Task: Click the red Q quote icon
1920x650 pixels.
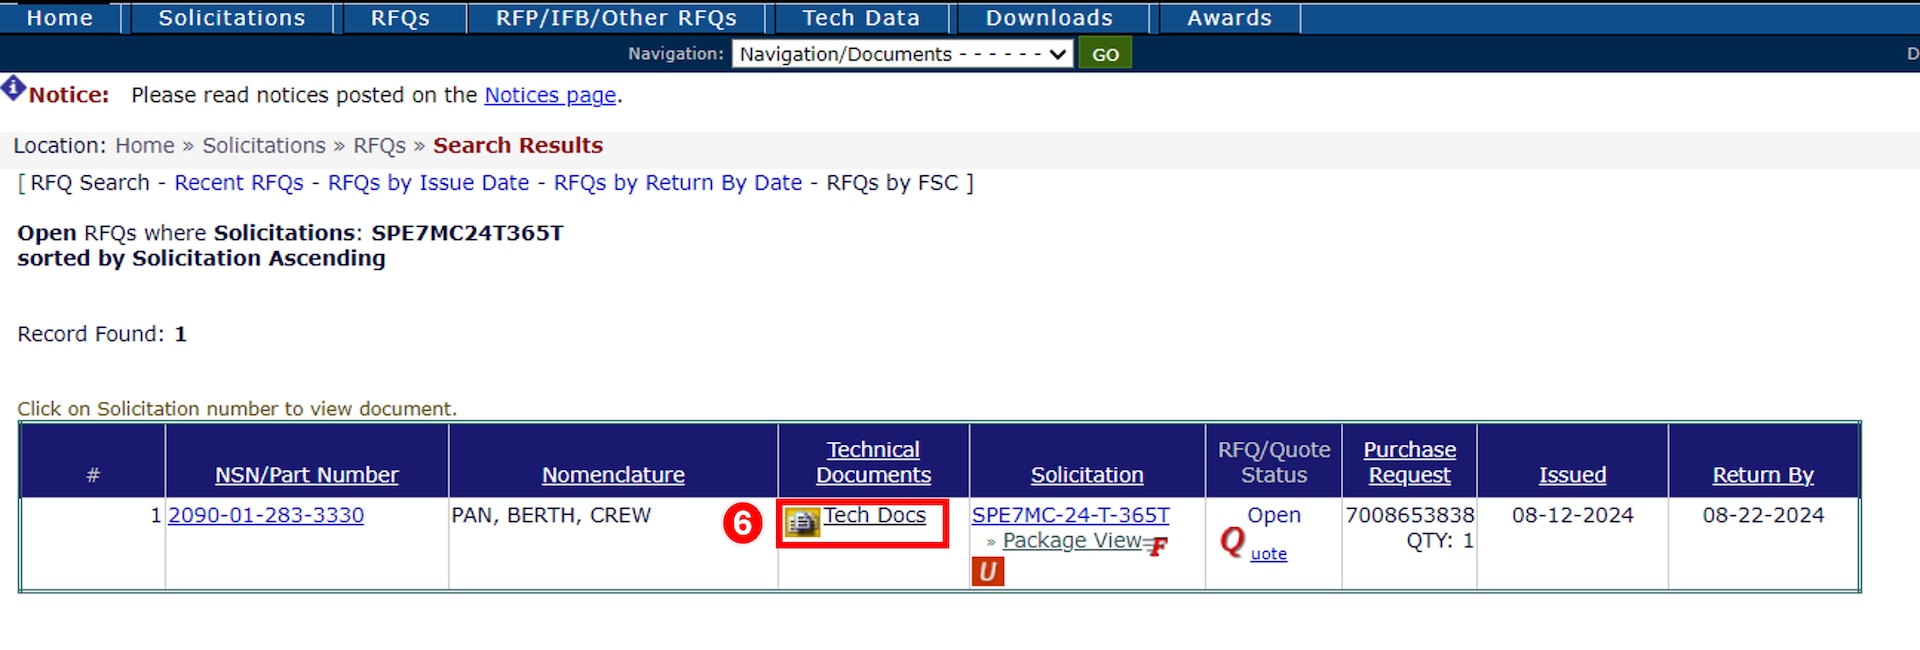Action: [x=1232, y=541]
